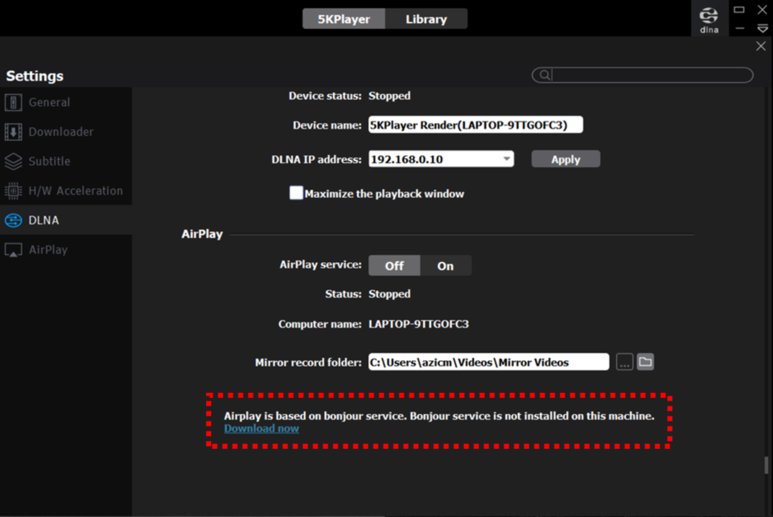Click the Mirror record folder path field
The height and width of the screenshot is (517, 773).
click(x=489, y=362)
